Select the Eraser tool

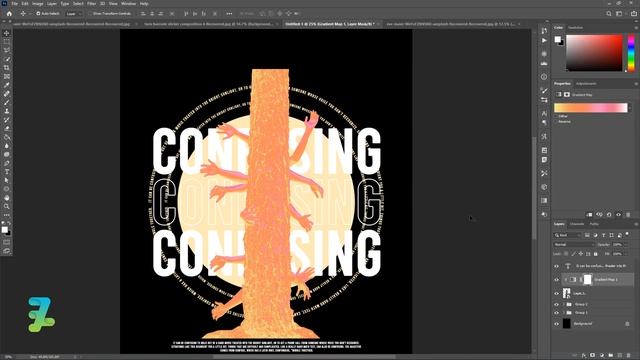(7, 129)
